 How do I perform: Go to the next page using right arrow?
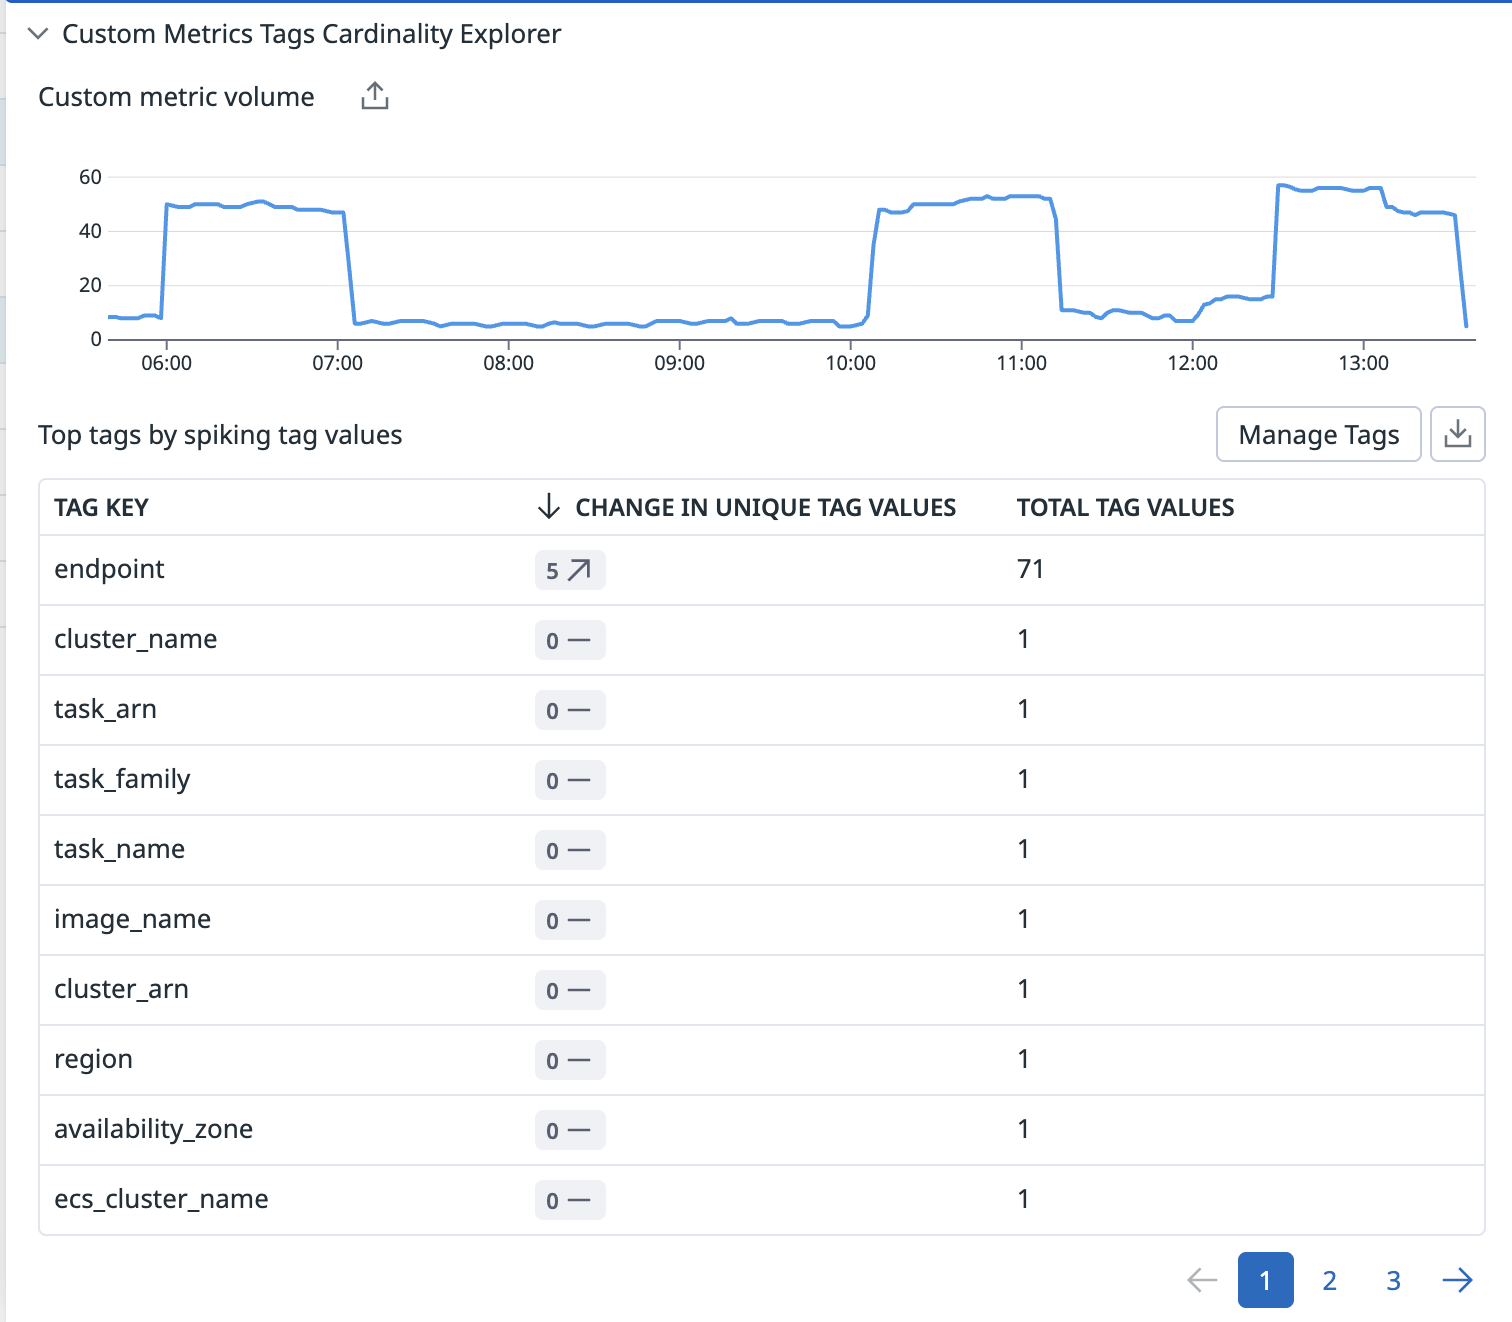[x=1457, y=1280]
